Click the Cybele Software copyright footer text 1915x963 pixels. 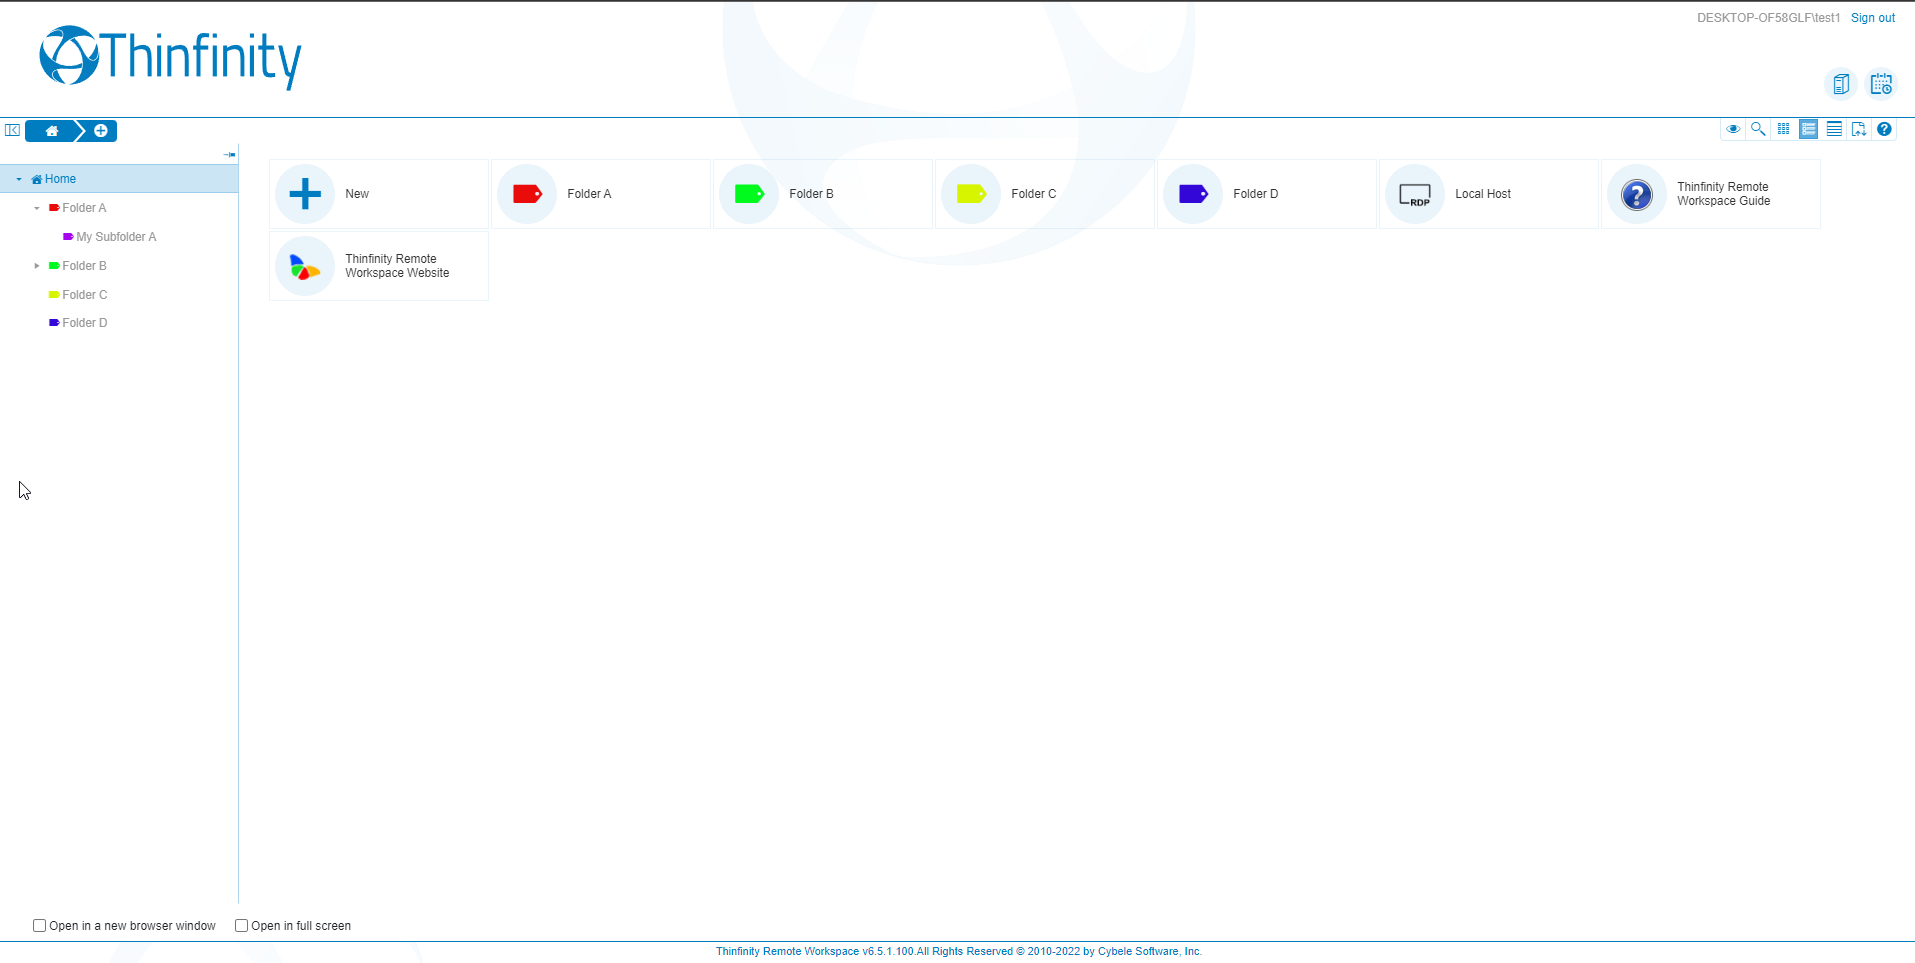point(958,951)
